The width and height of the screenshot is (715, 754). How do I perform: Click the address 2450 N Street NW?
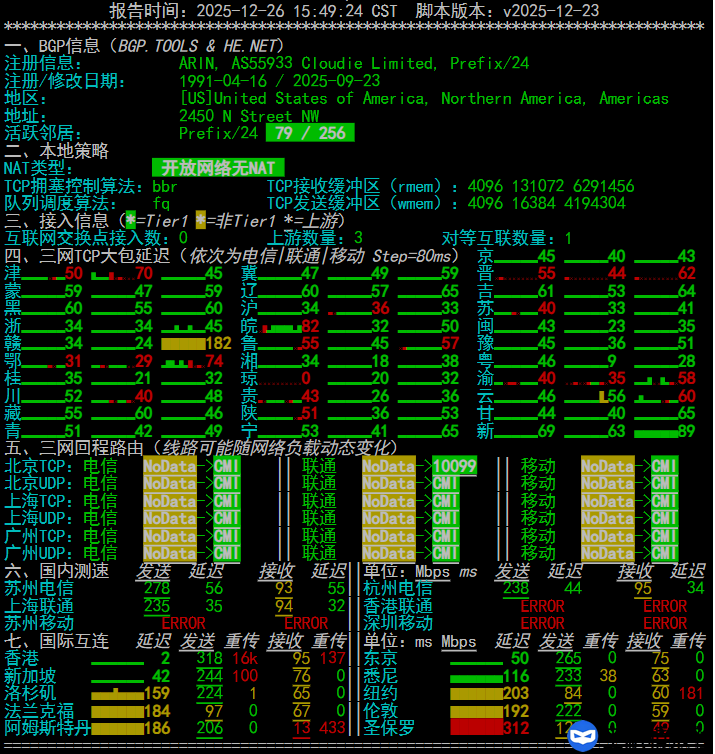pyautogui.click(x=249, y=116)
